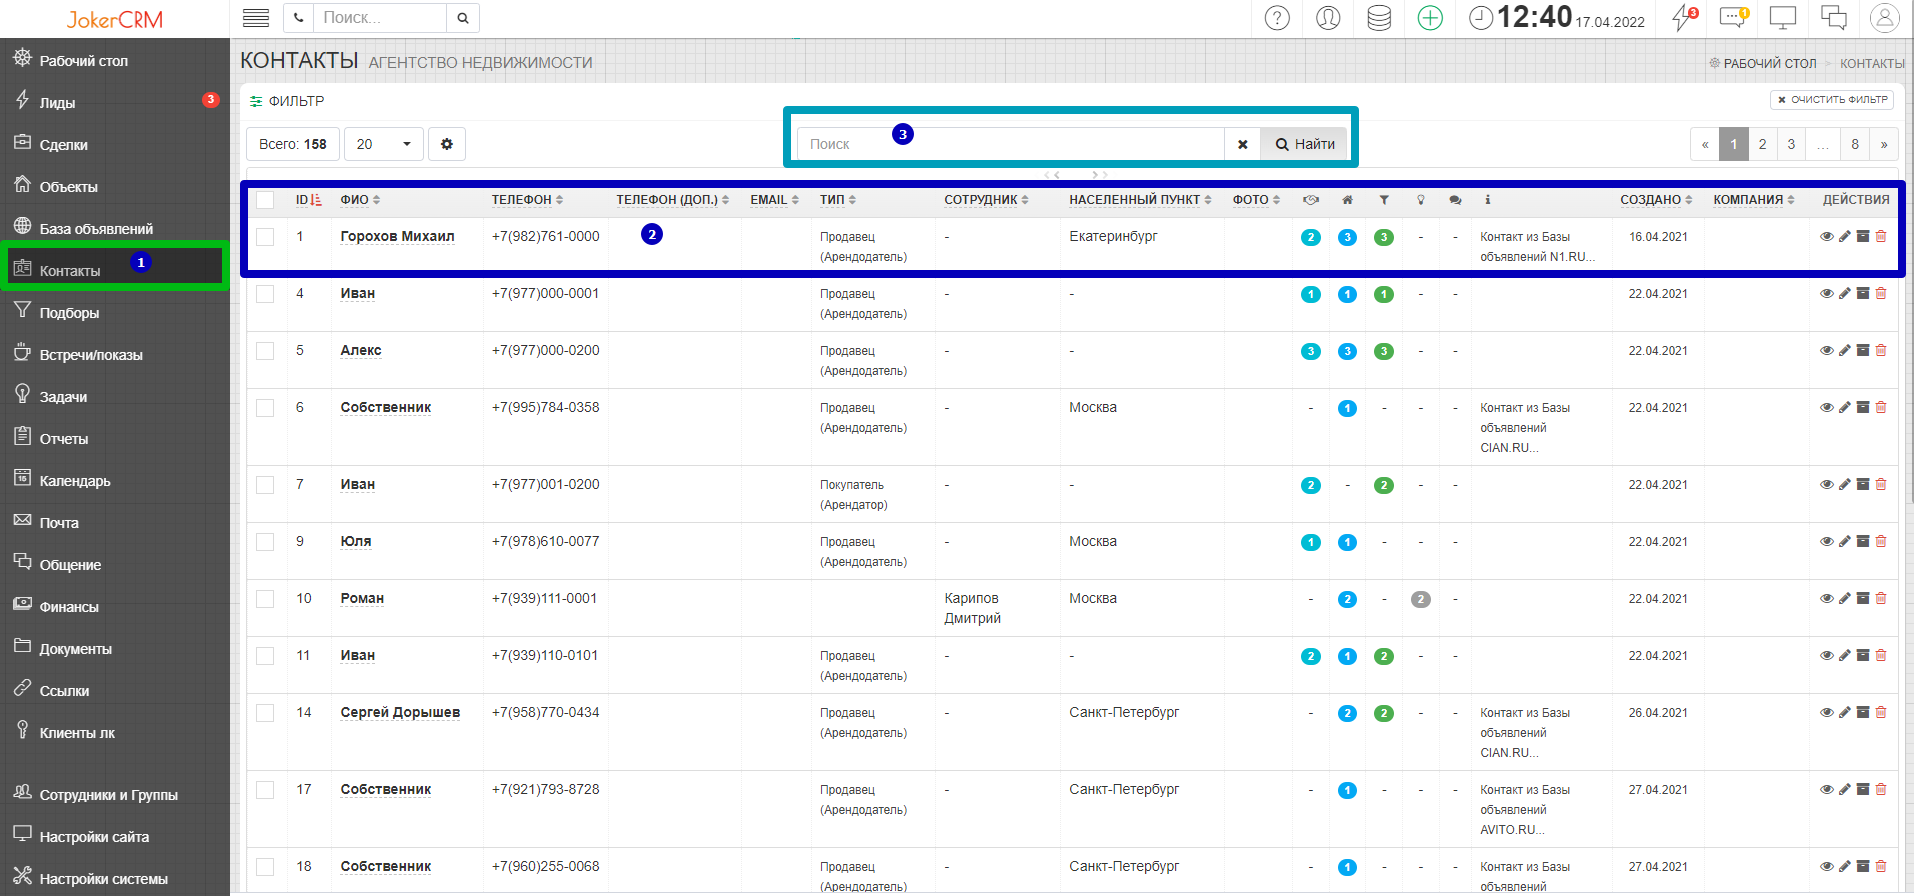Screen dimensions: 1914x896
Task: Archive contact Роман using the box icon
Action: point(1863,599)
